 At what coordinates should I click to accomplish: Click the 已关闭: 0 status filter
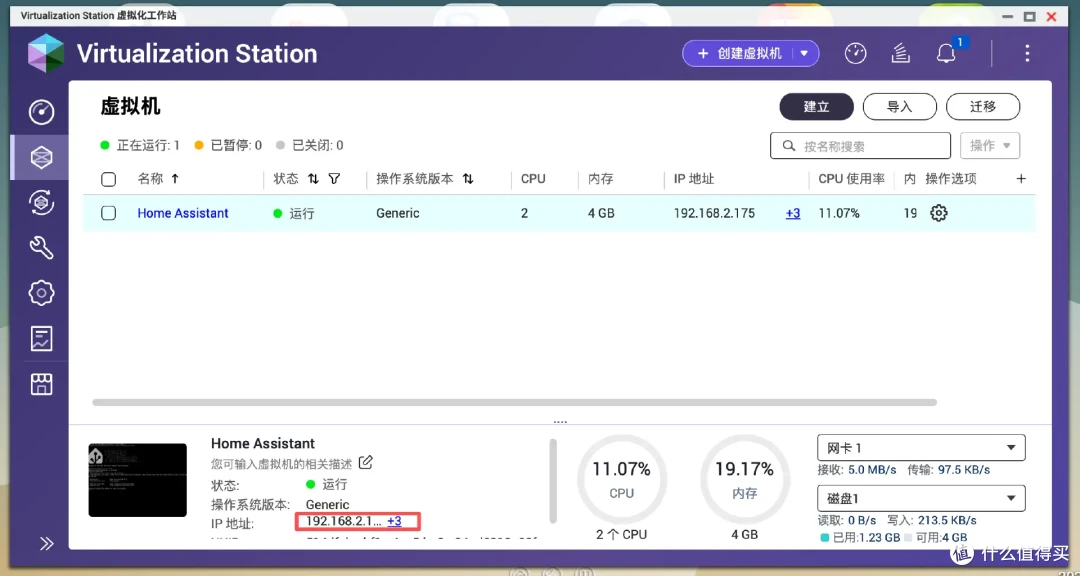[309, 145]
